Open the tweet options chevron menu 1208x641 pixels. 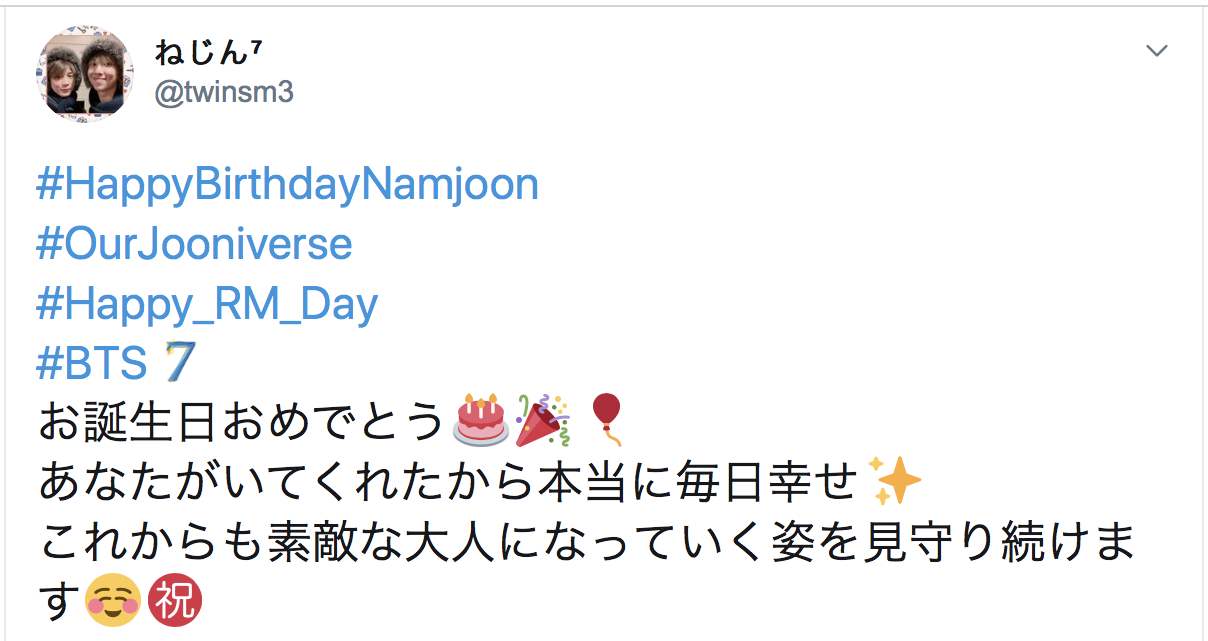1156,51
